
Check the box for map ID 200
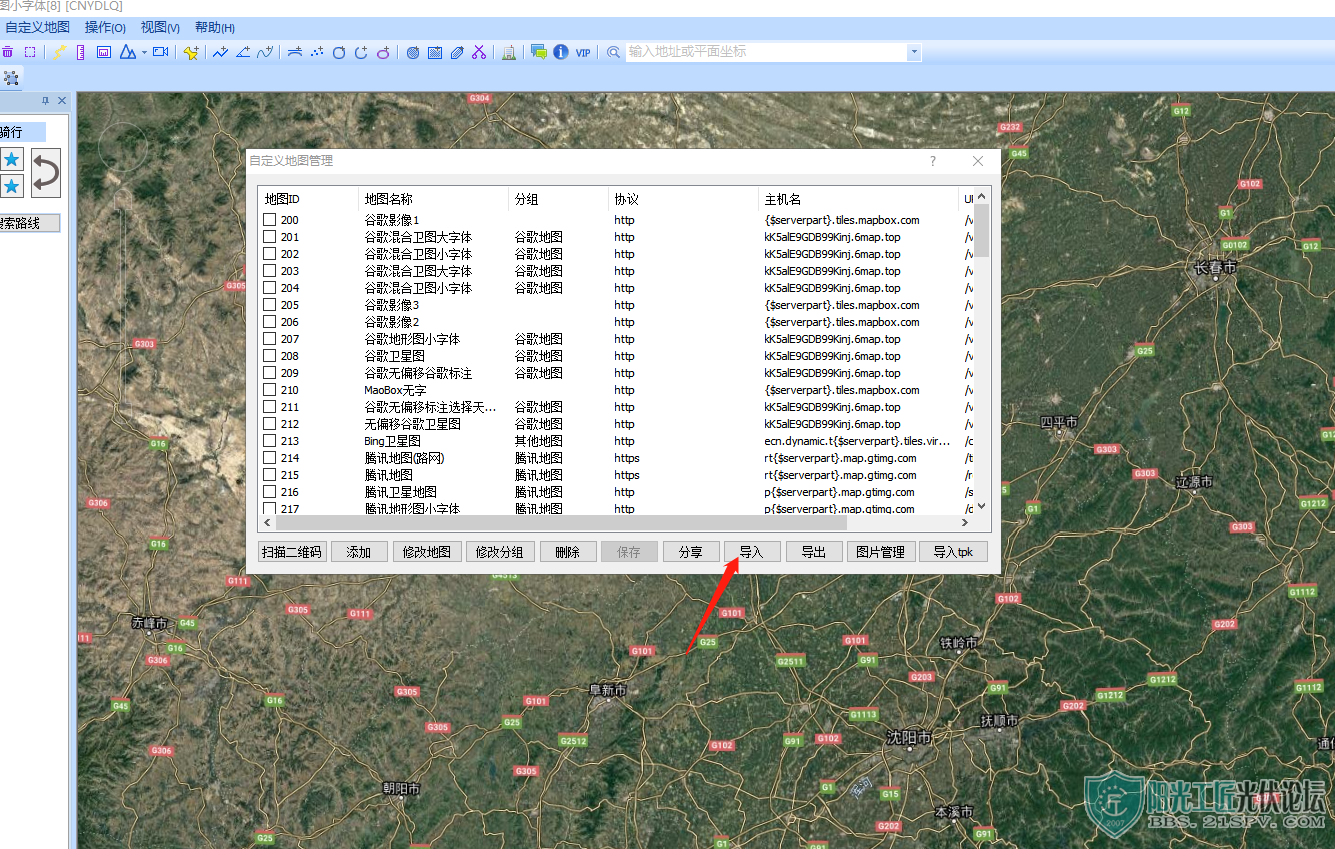click(x=270, y=220)
